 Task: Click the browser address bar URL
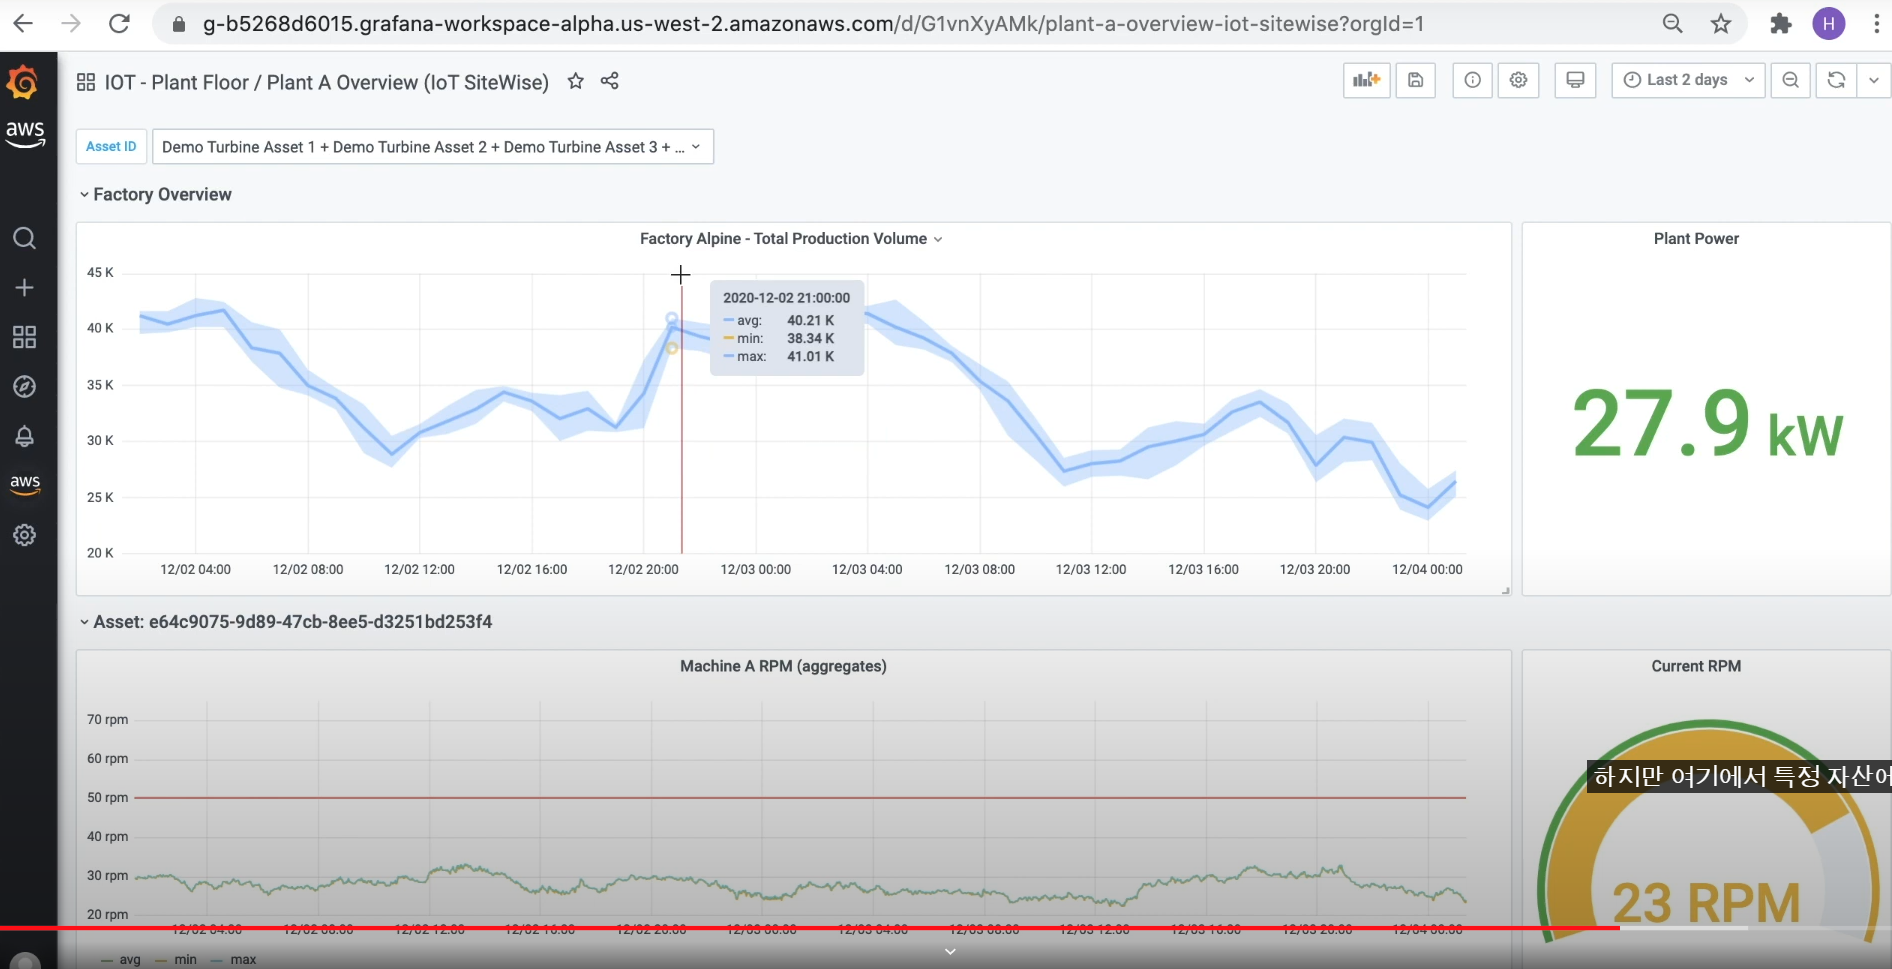[813, 24]
